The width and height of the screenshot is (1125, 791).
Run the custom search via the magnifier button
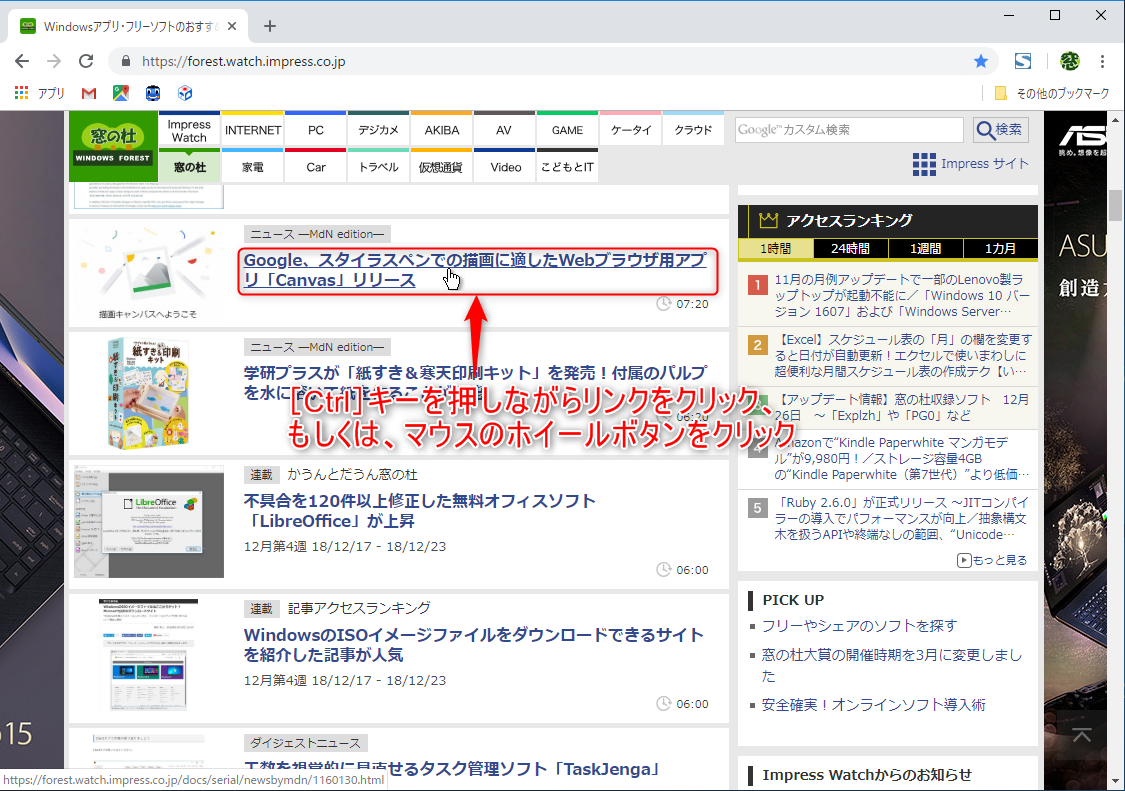click(x=1000, y=130)
